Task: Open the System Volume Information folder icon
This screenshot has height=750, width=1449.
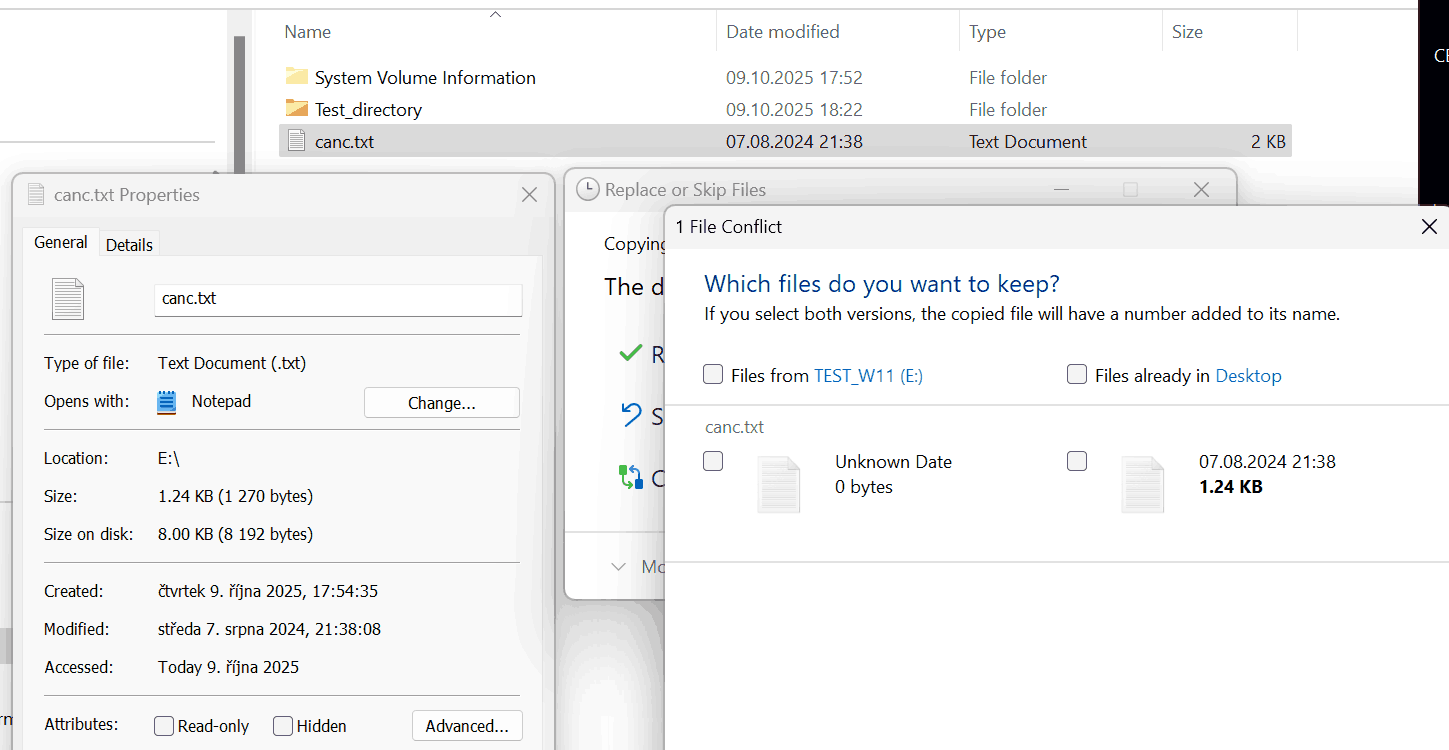Action: [x=295, y=77]
